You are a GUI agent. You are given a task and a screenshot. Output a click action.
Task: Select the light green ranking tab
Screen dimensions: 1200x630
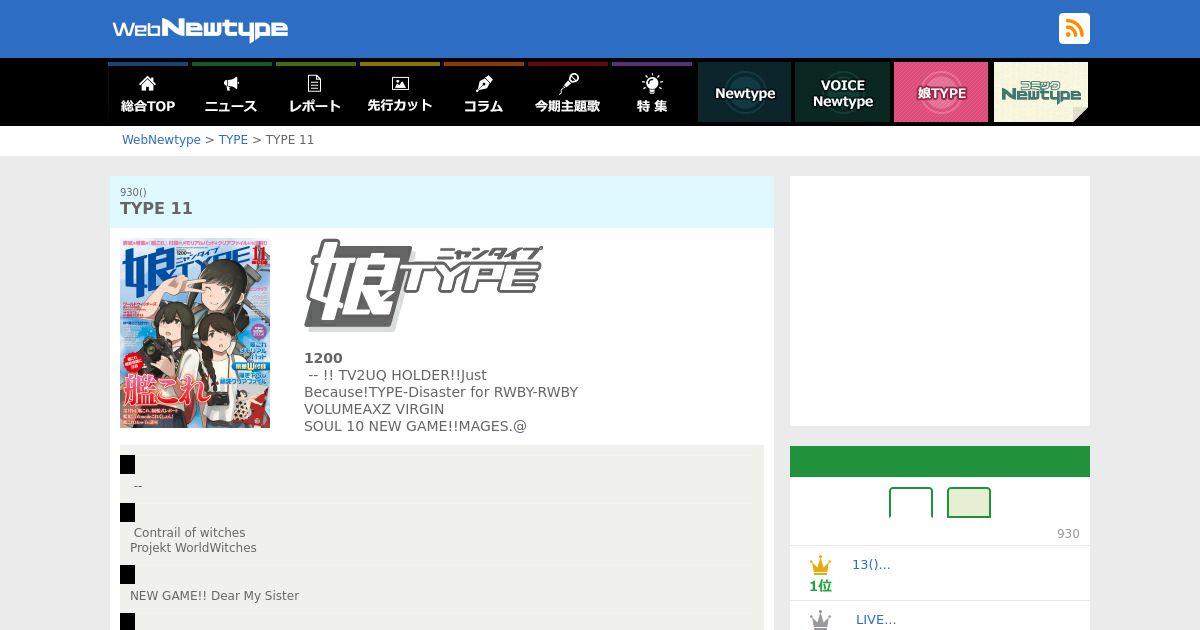pos(969,502)
